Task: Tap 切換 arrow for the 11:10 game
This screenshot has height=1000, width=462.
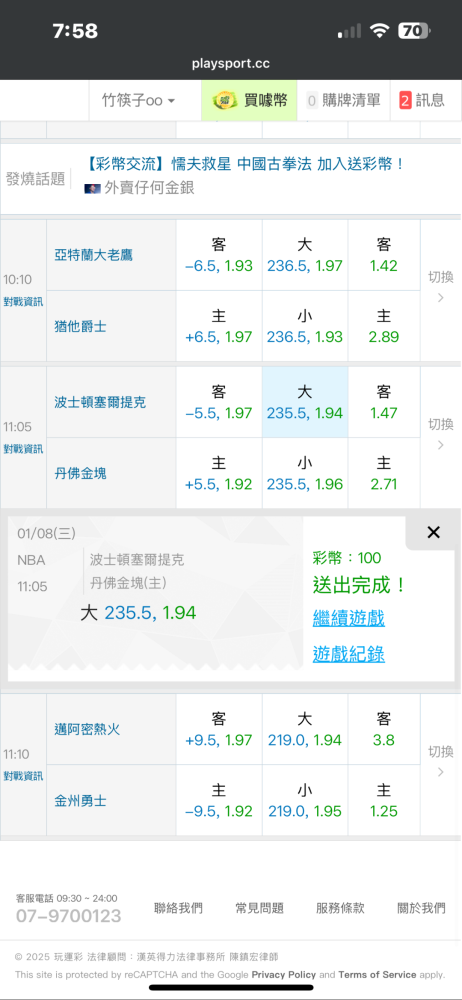Action: [440, 761]
